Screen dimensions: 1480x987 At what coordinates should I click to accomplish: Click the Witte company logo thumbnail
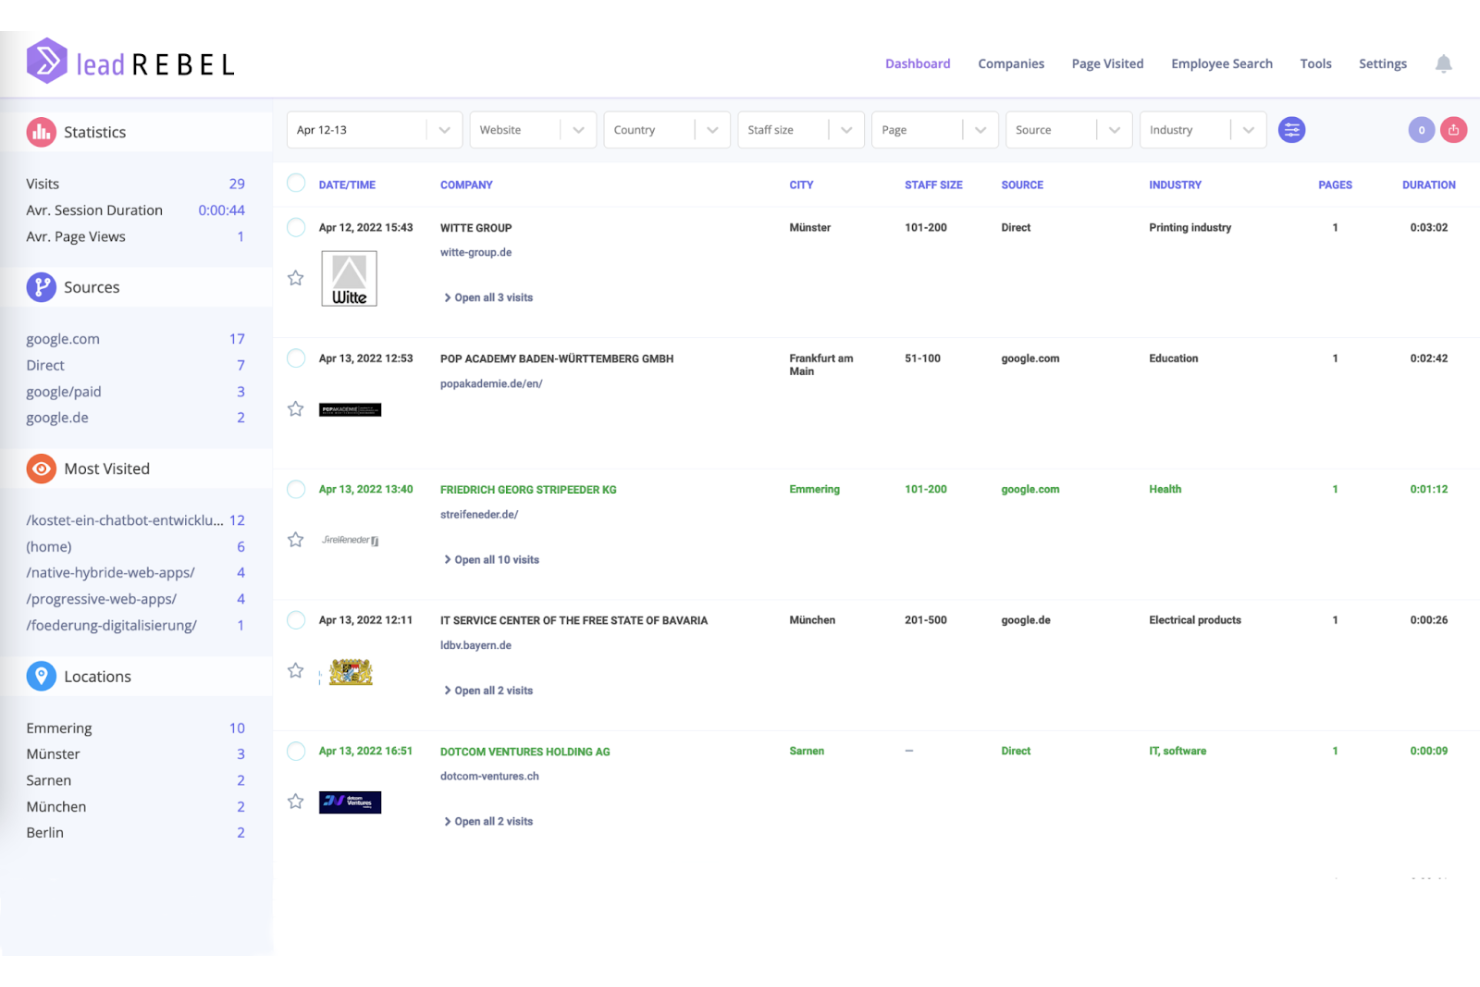(x=349, y=278)
